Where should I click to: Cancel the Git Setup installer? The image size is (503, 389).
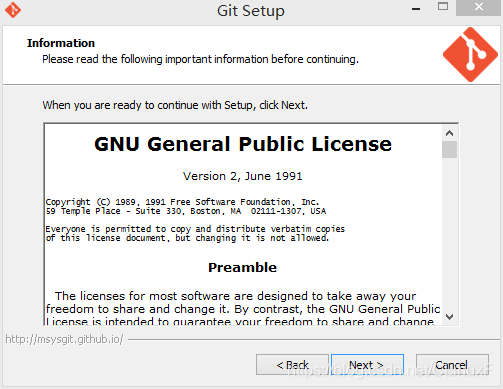452,365
